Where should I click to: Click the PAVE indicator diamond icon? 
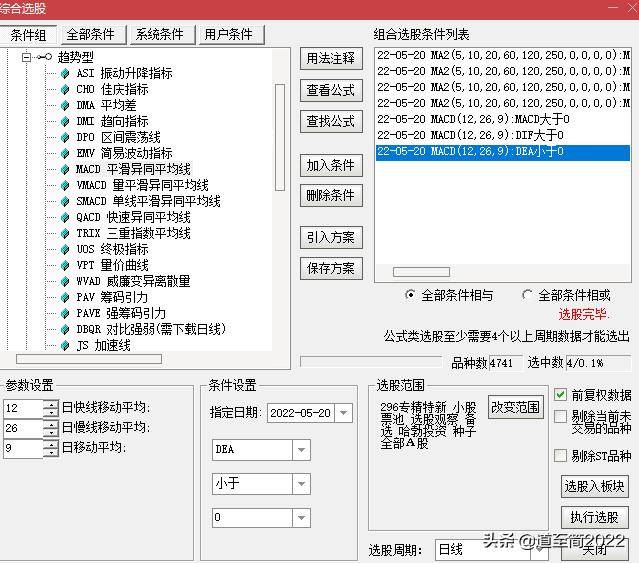coord(65,313)
